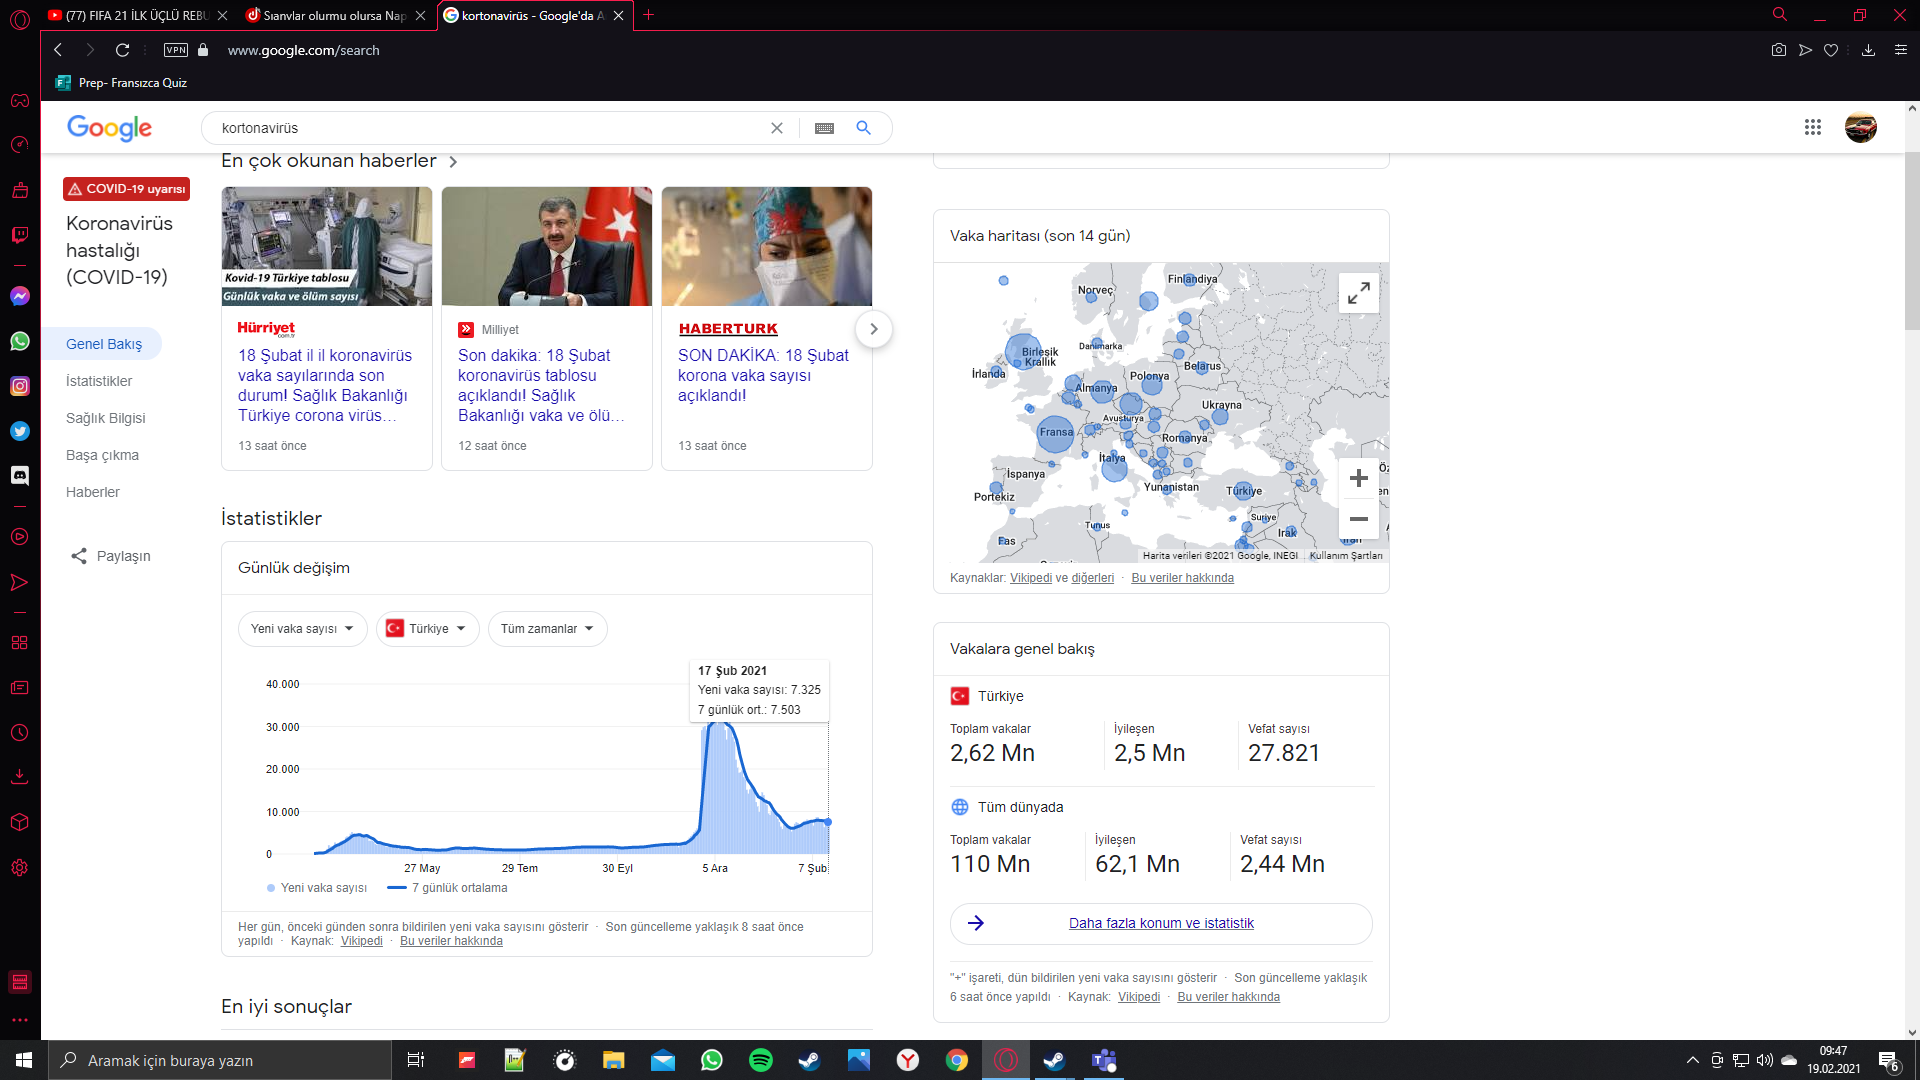Open Instagram in the sidebar
The height and width of the screenshot is (1080, 1920).
(x=20, y=386)
